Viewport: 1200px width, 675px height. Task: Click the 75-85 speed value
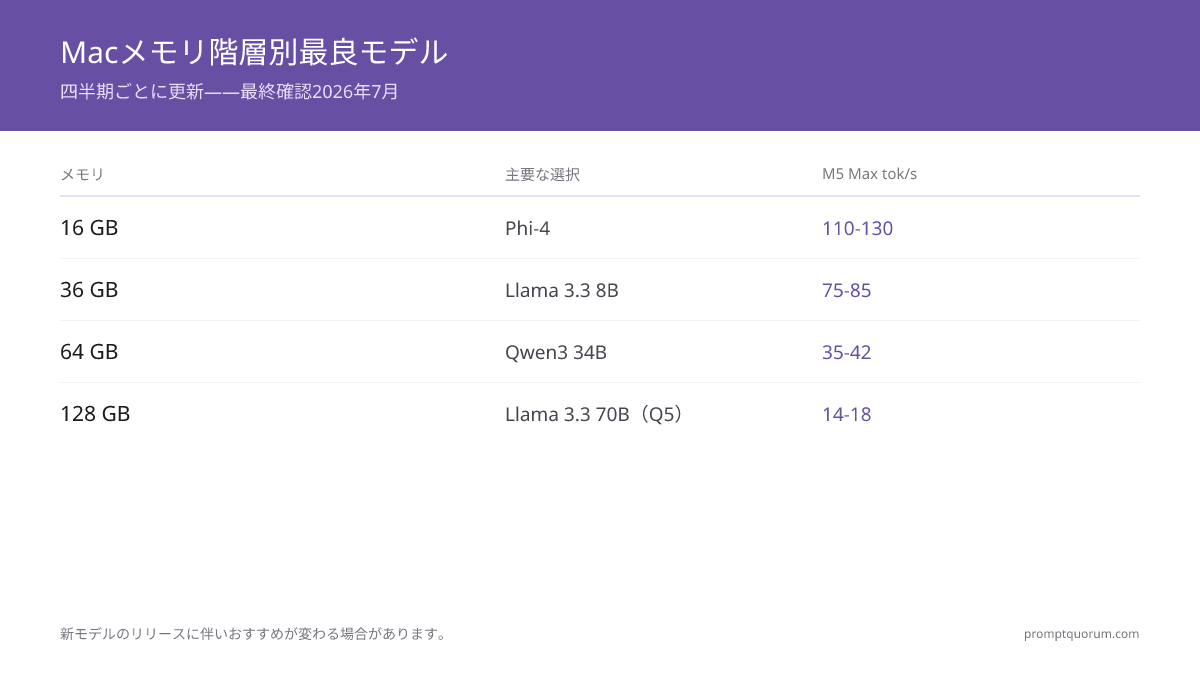(x=846, y=291)
